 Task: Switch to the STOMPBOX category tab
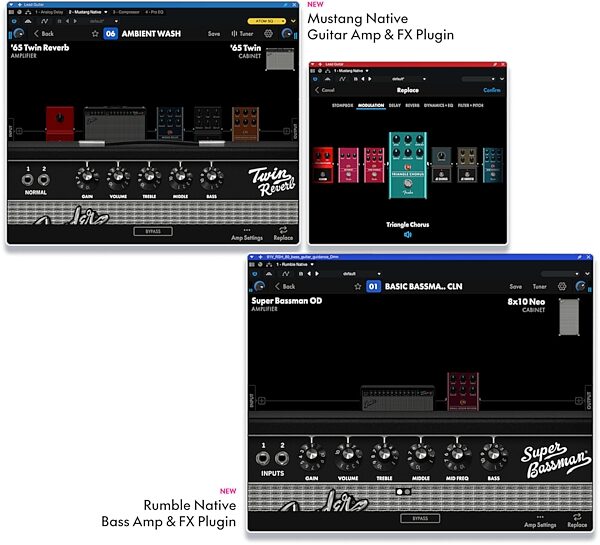(x=342, y=105)
